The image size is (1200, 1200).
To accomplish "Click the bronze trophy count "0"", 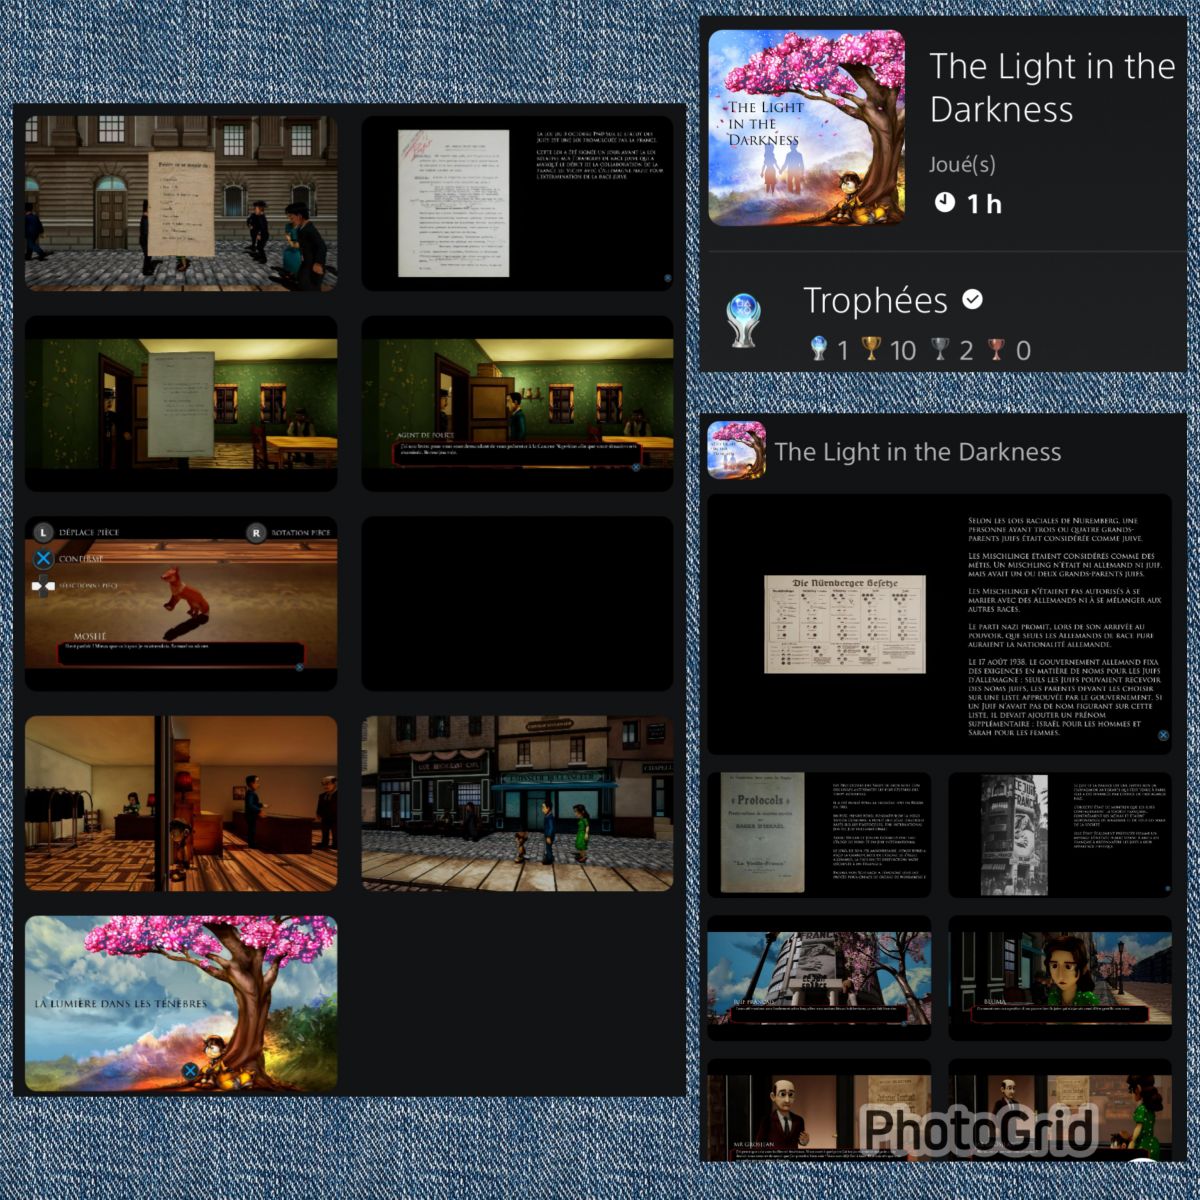I will point(1023,350).
